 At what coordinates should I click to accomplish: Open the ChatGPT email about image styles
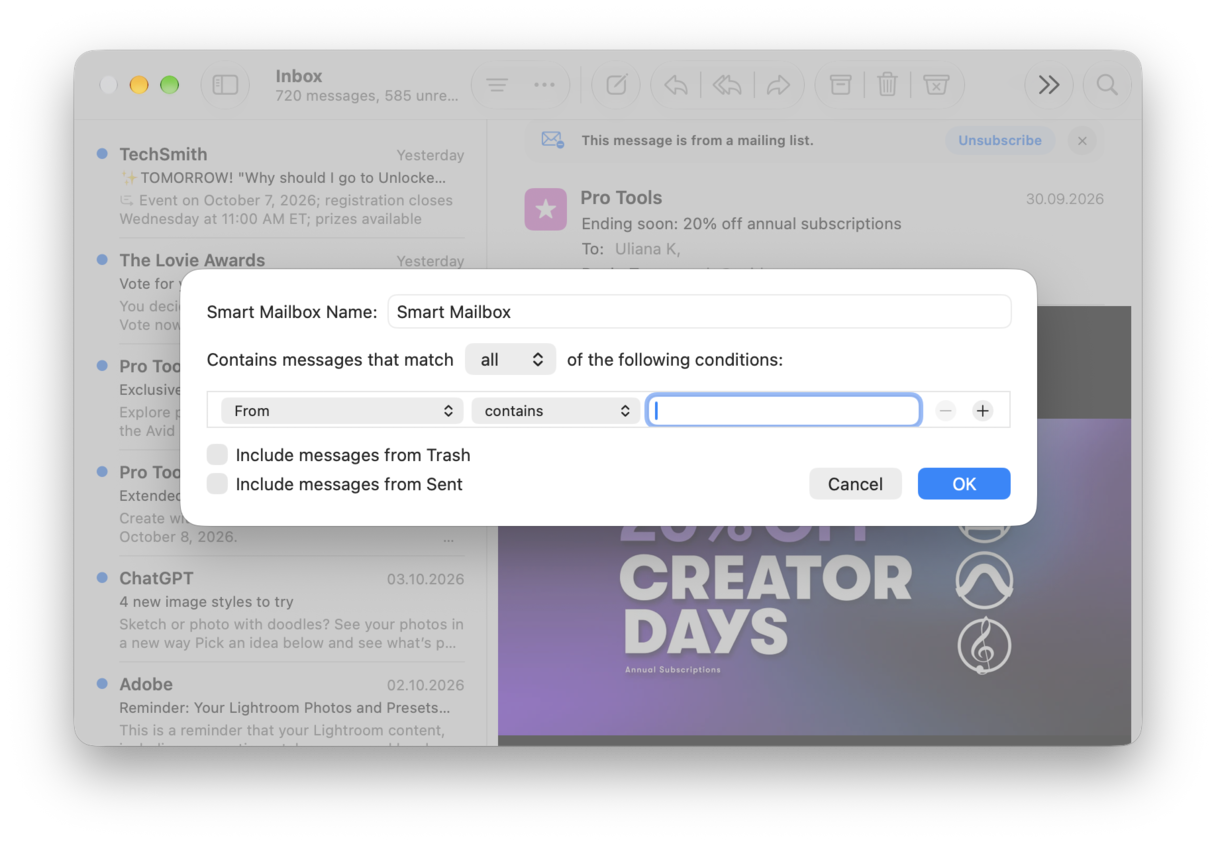pos(282,610)
